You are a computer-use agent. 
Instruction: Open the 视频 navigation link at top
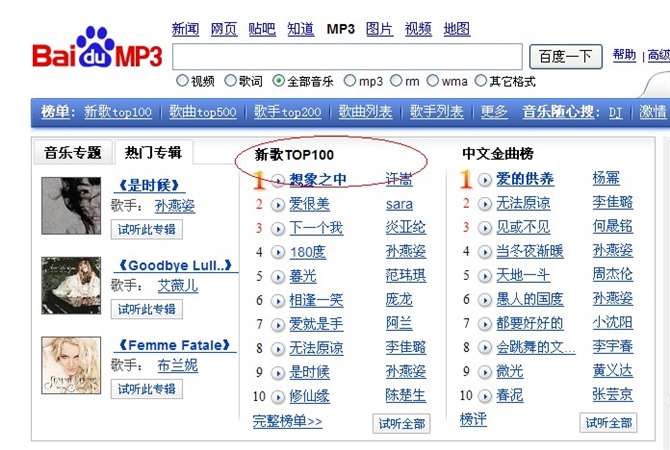(x=418, y=29)
